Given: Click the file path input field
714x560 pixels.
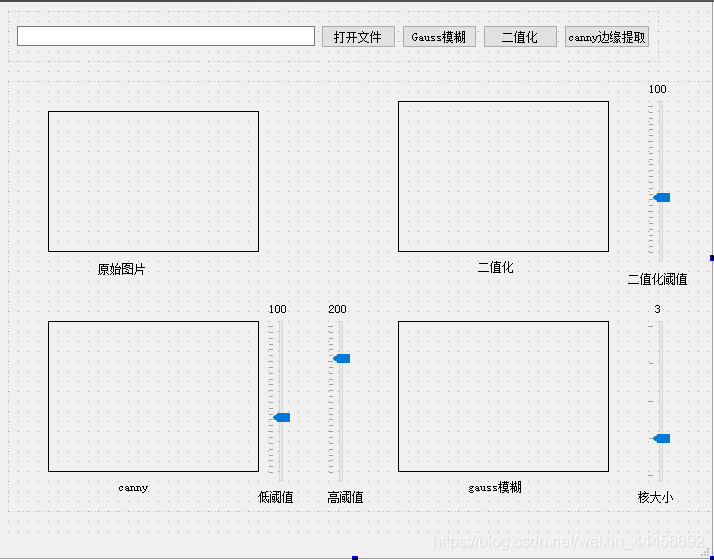Looking at the screenshot, I should pos(166,36).
